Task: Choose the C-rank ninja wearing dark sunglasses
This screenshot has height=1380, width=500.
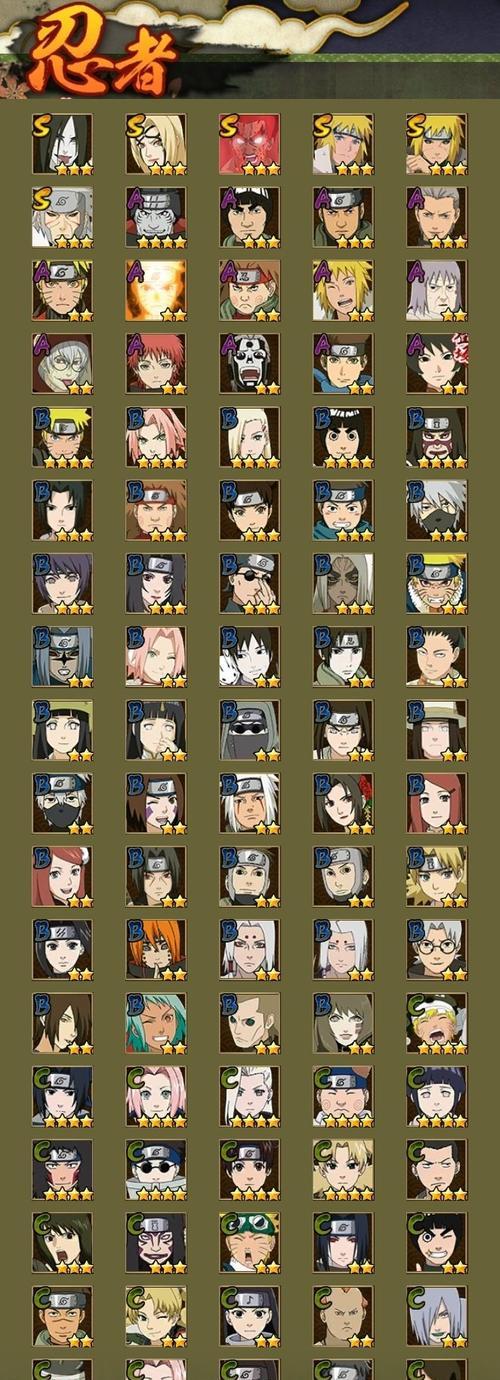Action: 156,1169
